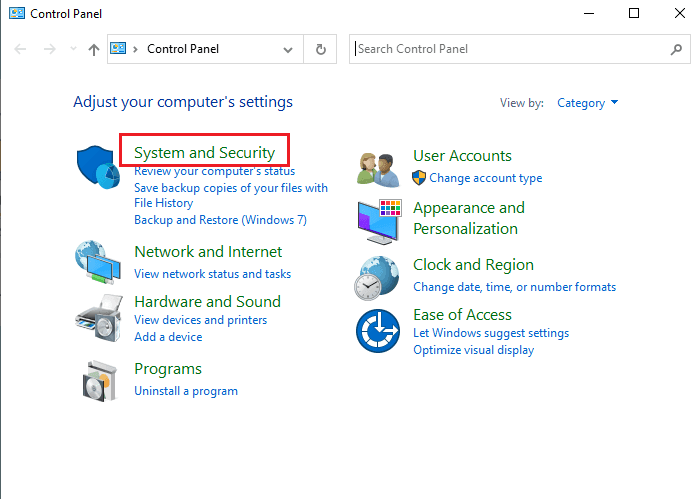Viewport: 700px width, 499px height.
Task: Click the Programs disc box icon
Action: coord(99,381)
